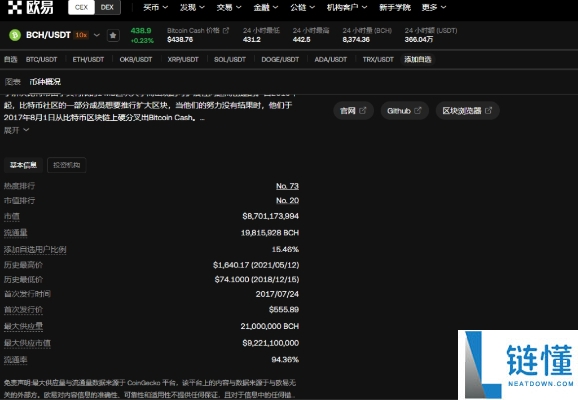Click the issue price $555.89
The height and width of the screenshot is (400, 578).
[x=283, y=309]
